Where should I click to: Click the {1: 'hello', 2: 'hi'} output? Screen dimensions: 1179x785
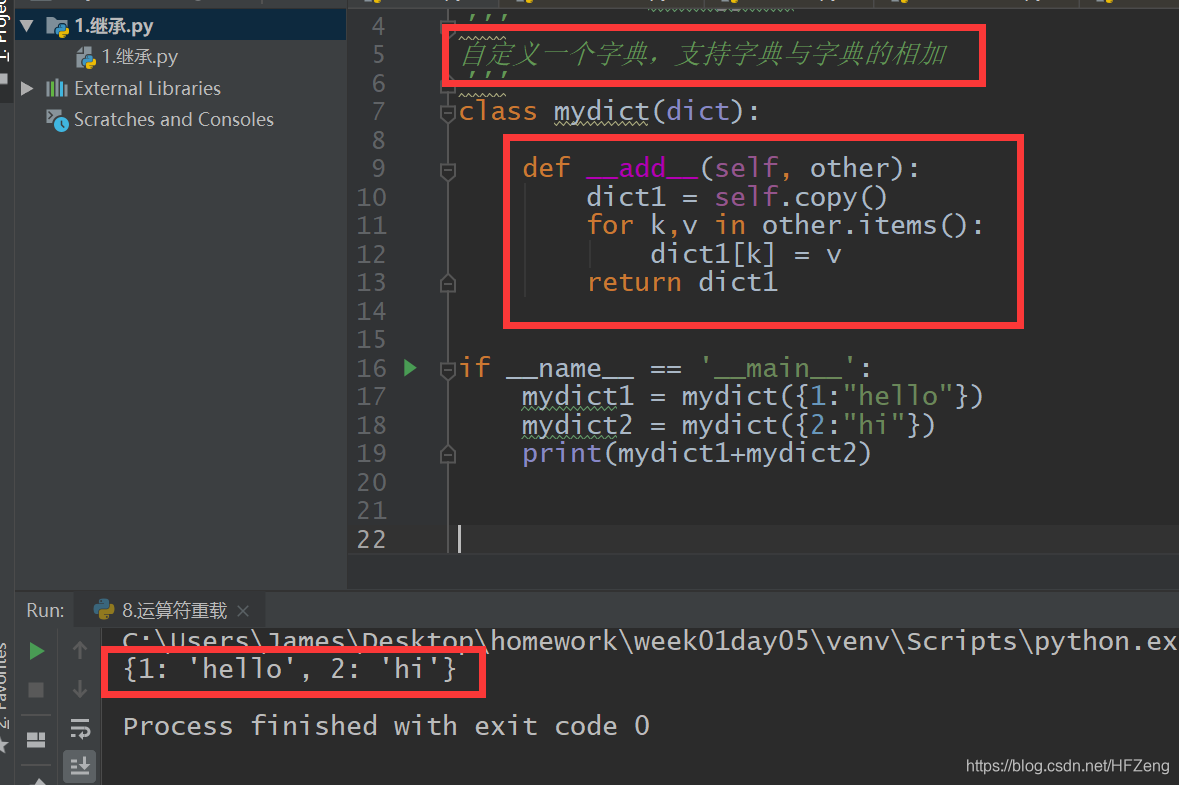pyautogui.click(x=290, y=669)
